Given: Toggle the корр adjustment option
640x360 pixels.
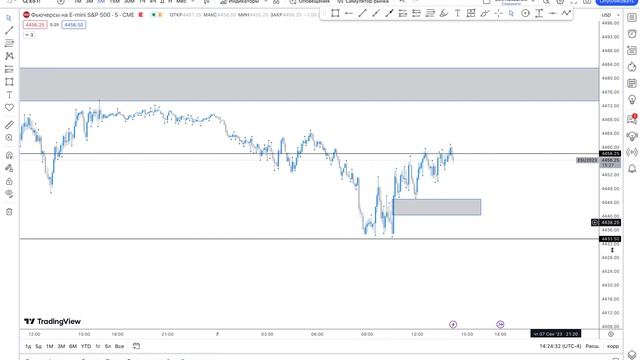Looking at the screenshot, I should point(613,346).
